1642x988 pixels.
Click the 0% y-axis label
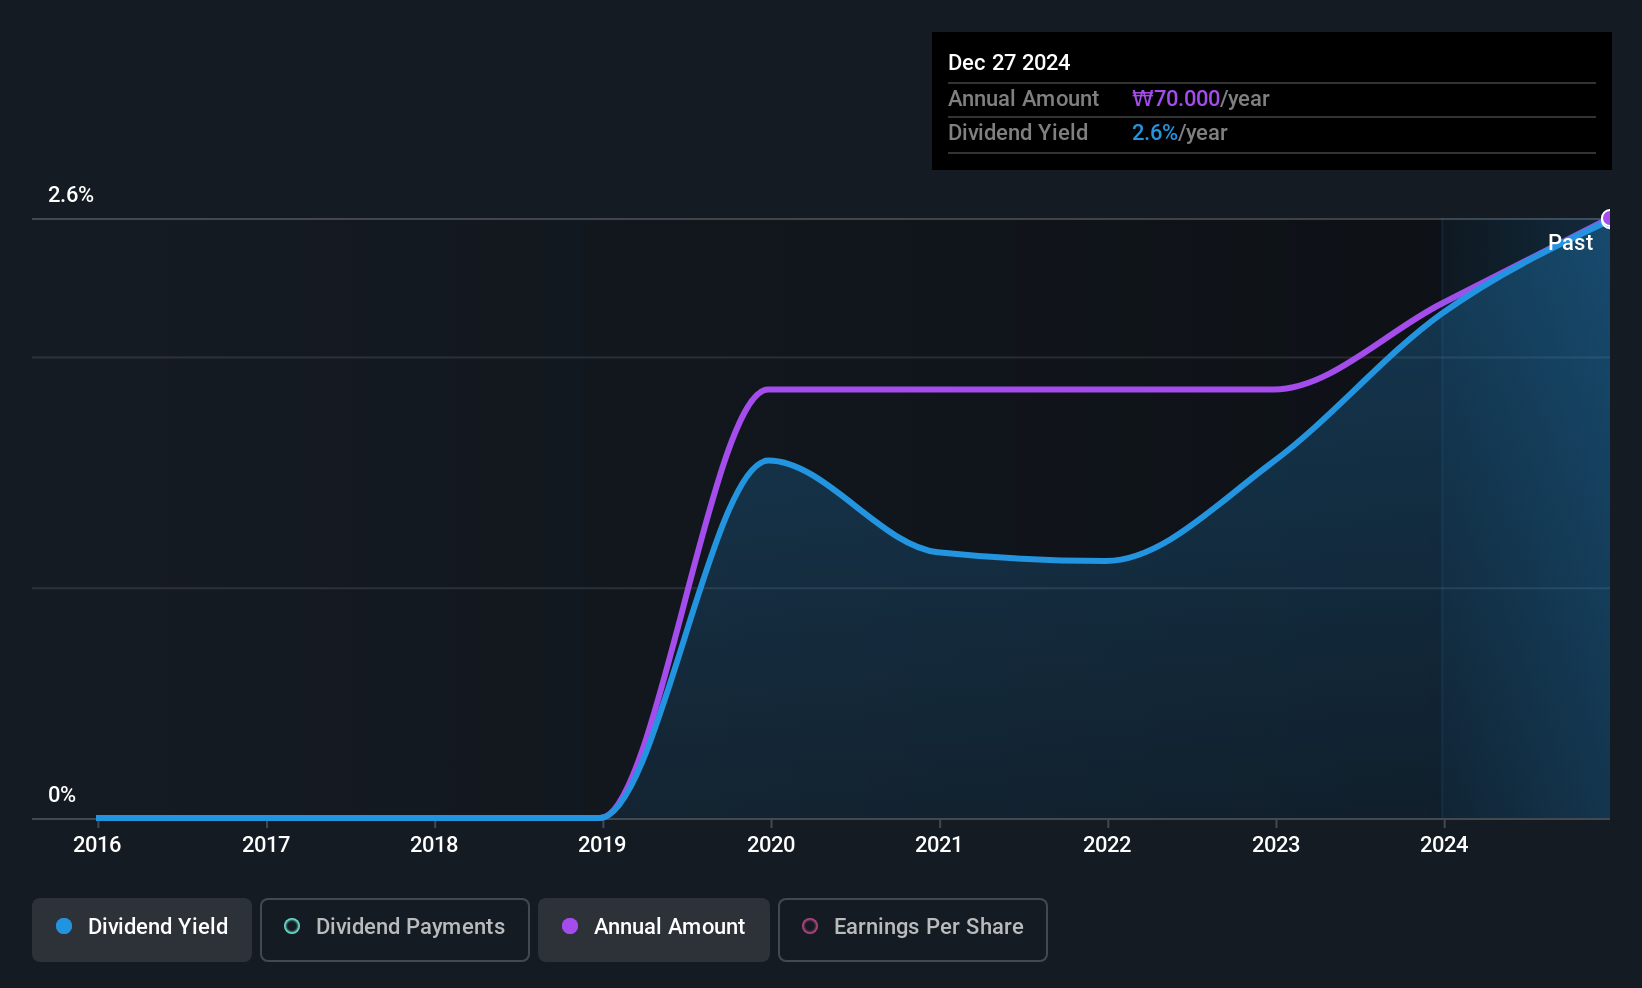(62, 795)
